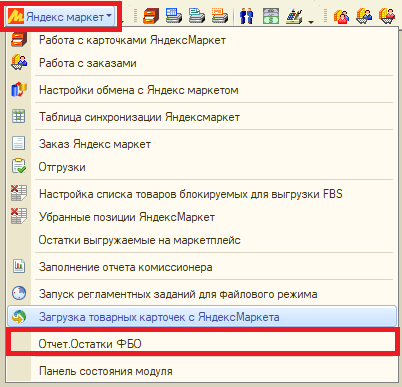
Task: Click the printer icon with blue table
Action: (x=174, y=16)
